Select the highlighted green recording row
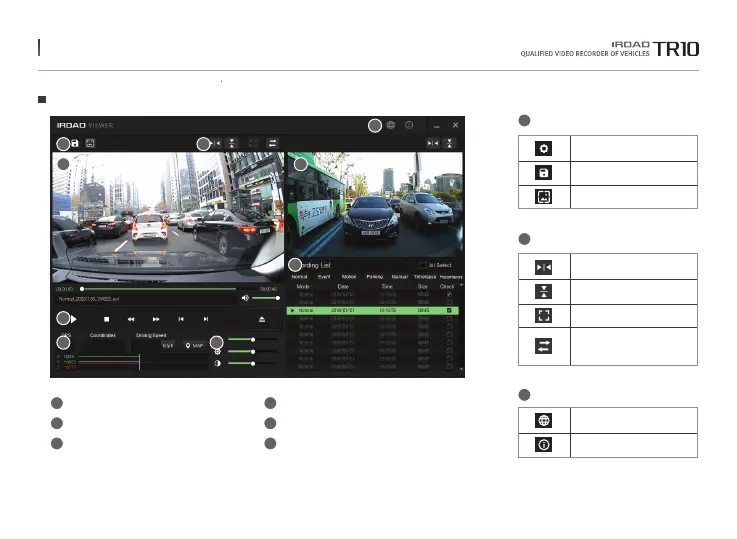This screenshot has height=539, width=737. [x=373, y=311]
